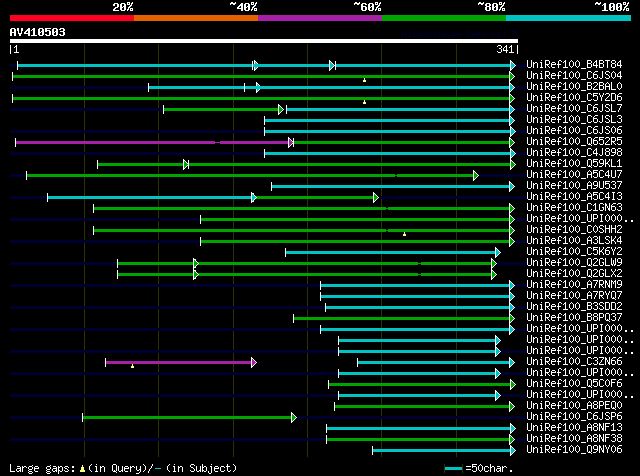Open hit UniRef100_B2BAL0
The image size is (640, 476).
coord(574,87)
